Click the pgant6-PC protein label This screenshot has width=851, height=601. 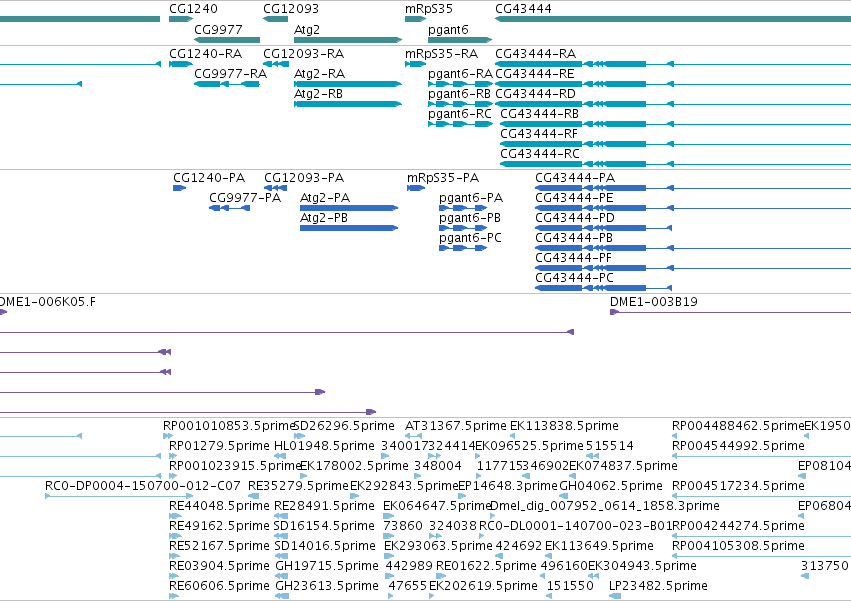(x=471, y=238)
